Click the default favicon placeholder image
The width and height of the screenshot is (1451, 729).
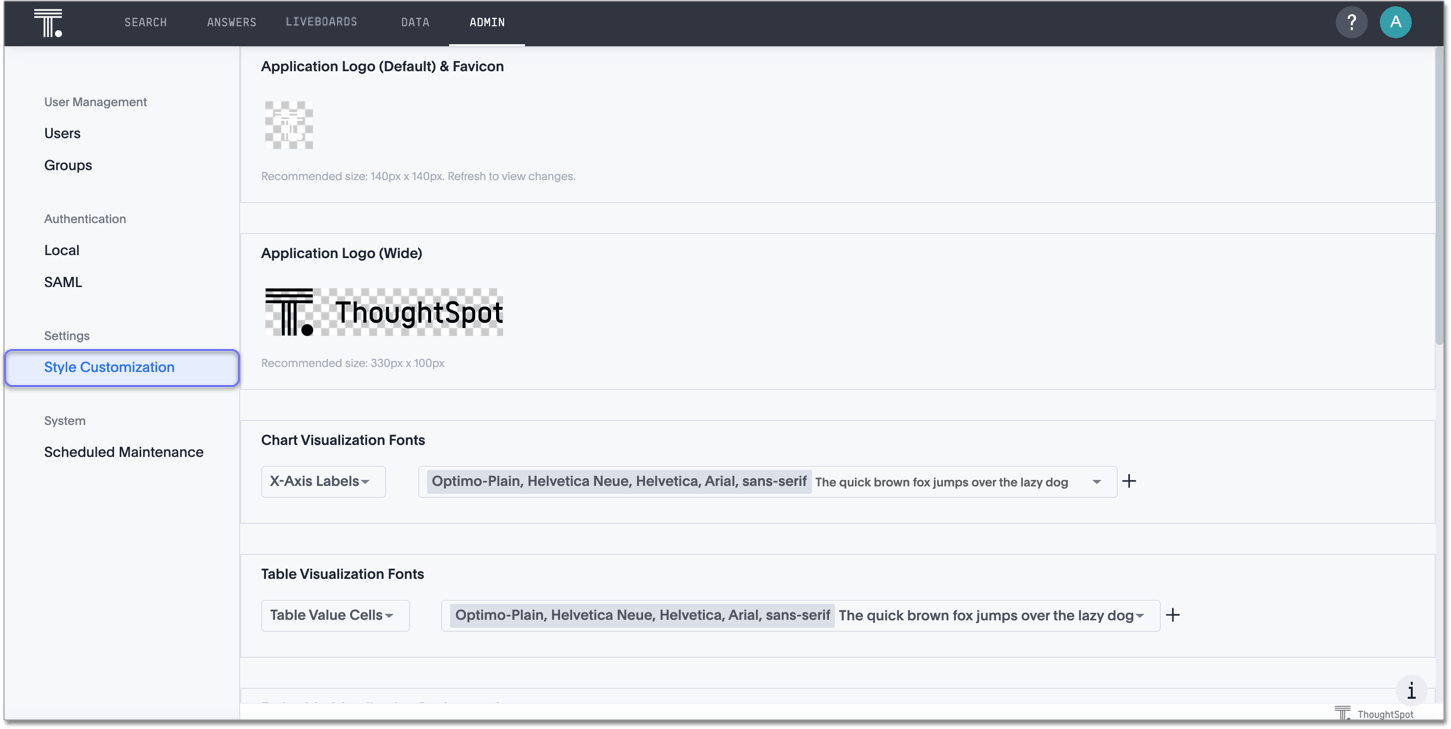coord(289,125)
